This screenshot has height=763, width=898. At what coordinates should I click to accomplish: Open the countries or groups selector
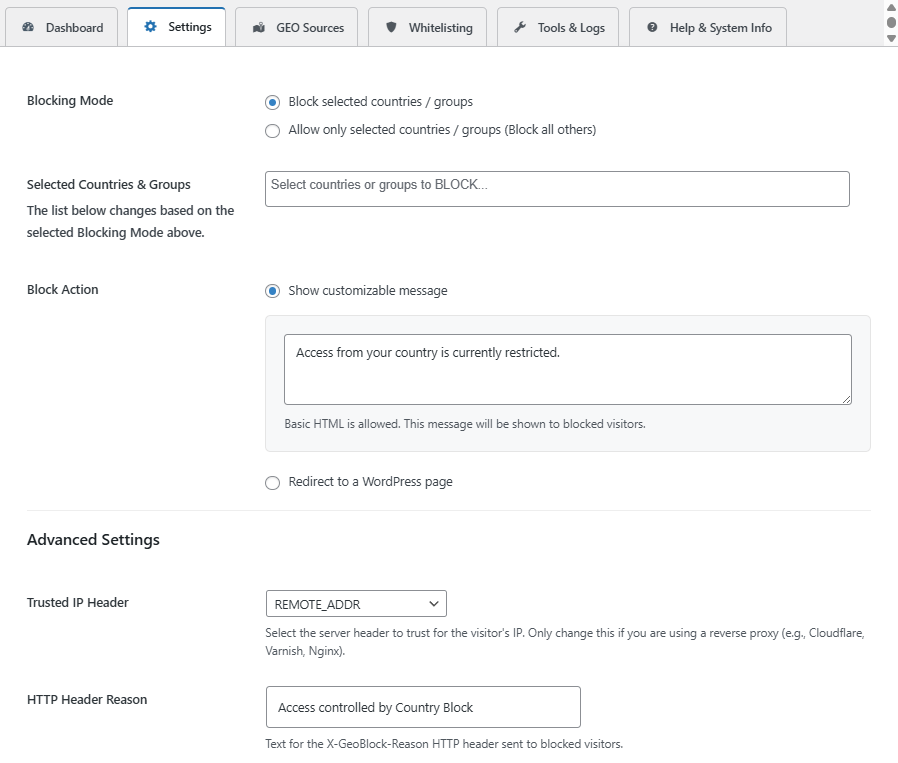(x=556, y=188)
